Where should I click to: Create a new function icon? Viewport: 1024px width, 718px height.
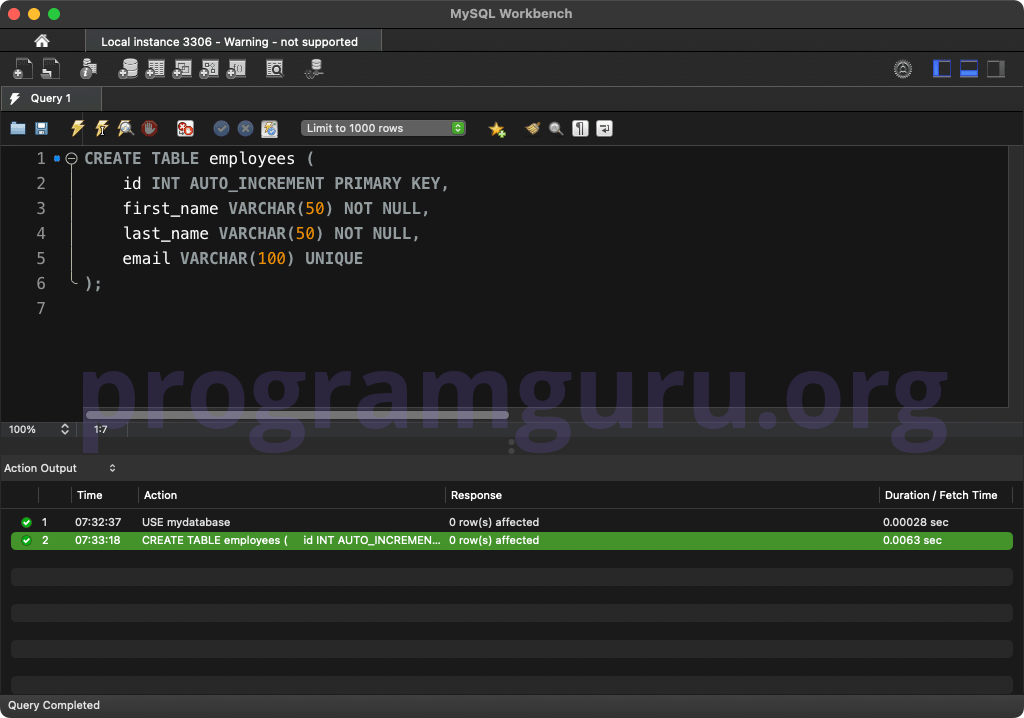pos(236,69)
